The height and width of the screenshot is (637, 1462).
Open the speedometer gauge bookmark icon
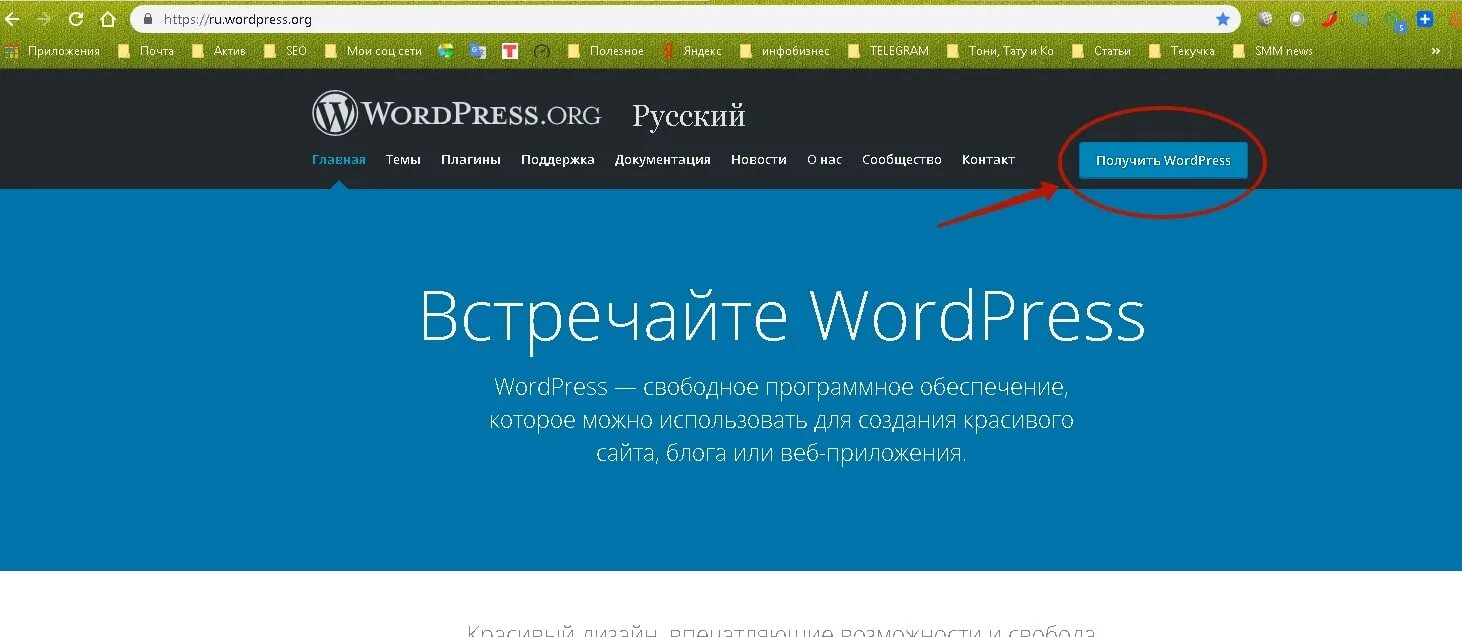[x=542, y=51]
